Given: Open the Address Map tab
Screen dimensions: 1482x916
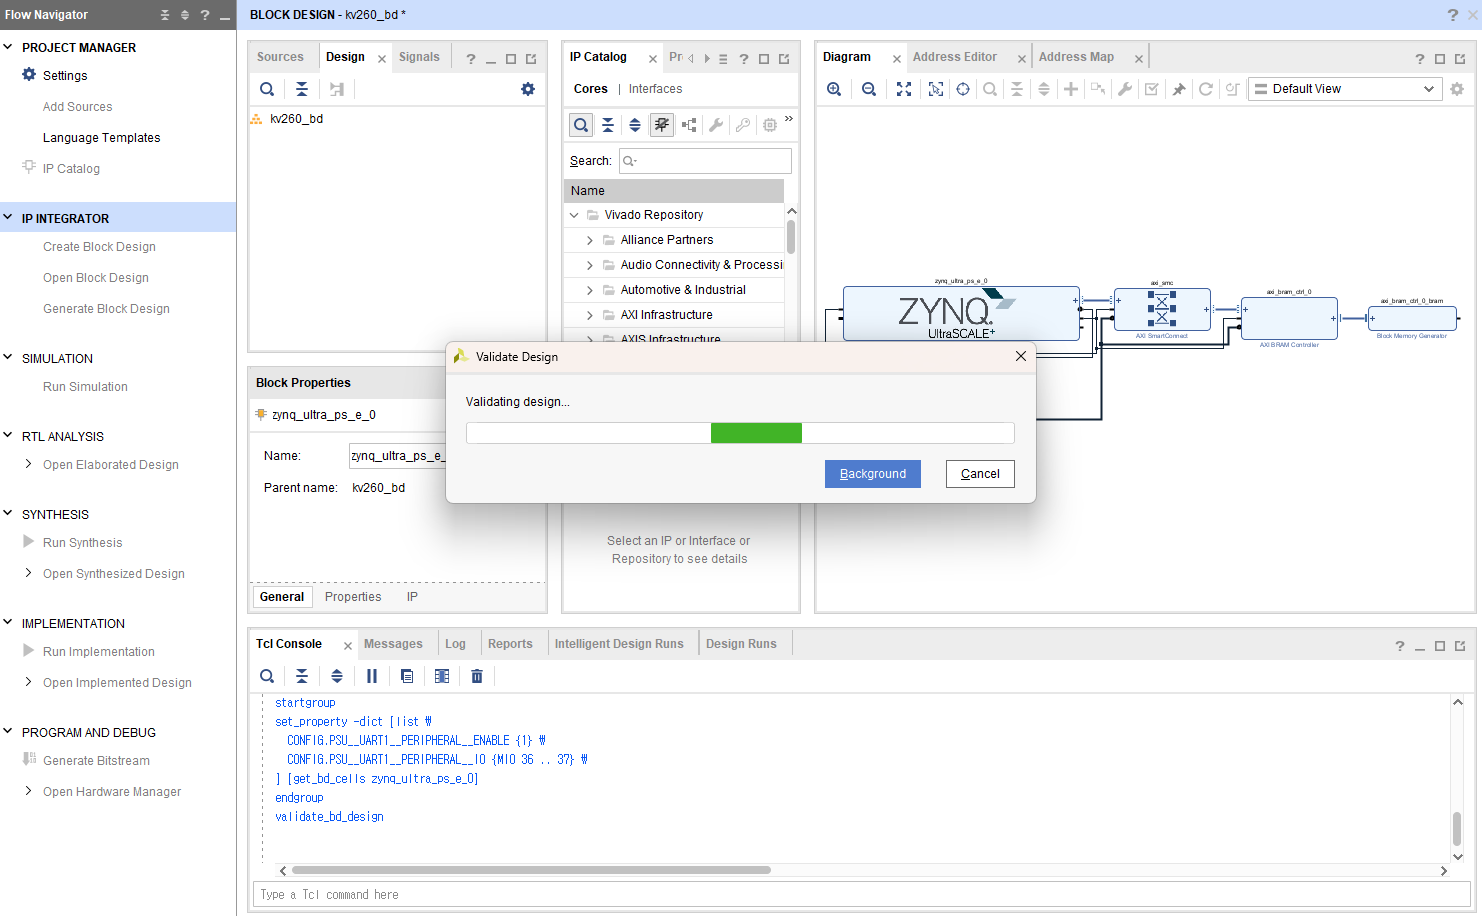Looking at the screenshot, I should (1076, 57).
